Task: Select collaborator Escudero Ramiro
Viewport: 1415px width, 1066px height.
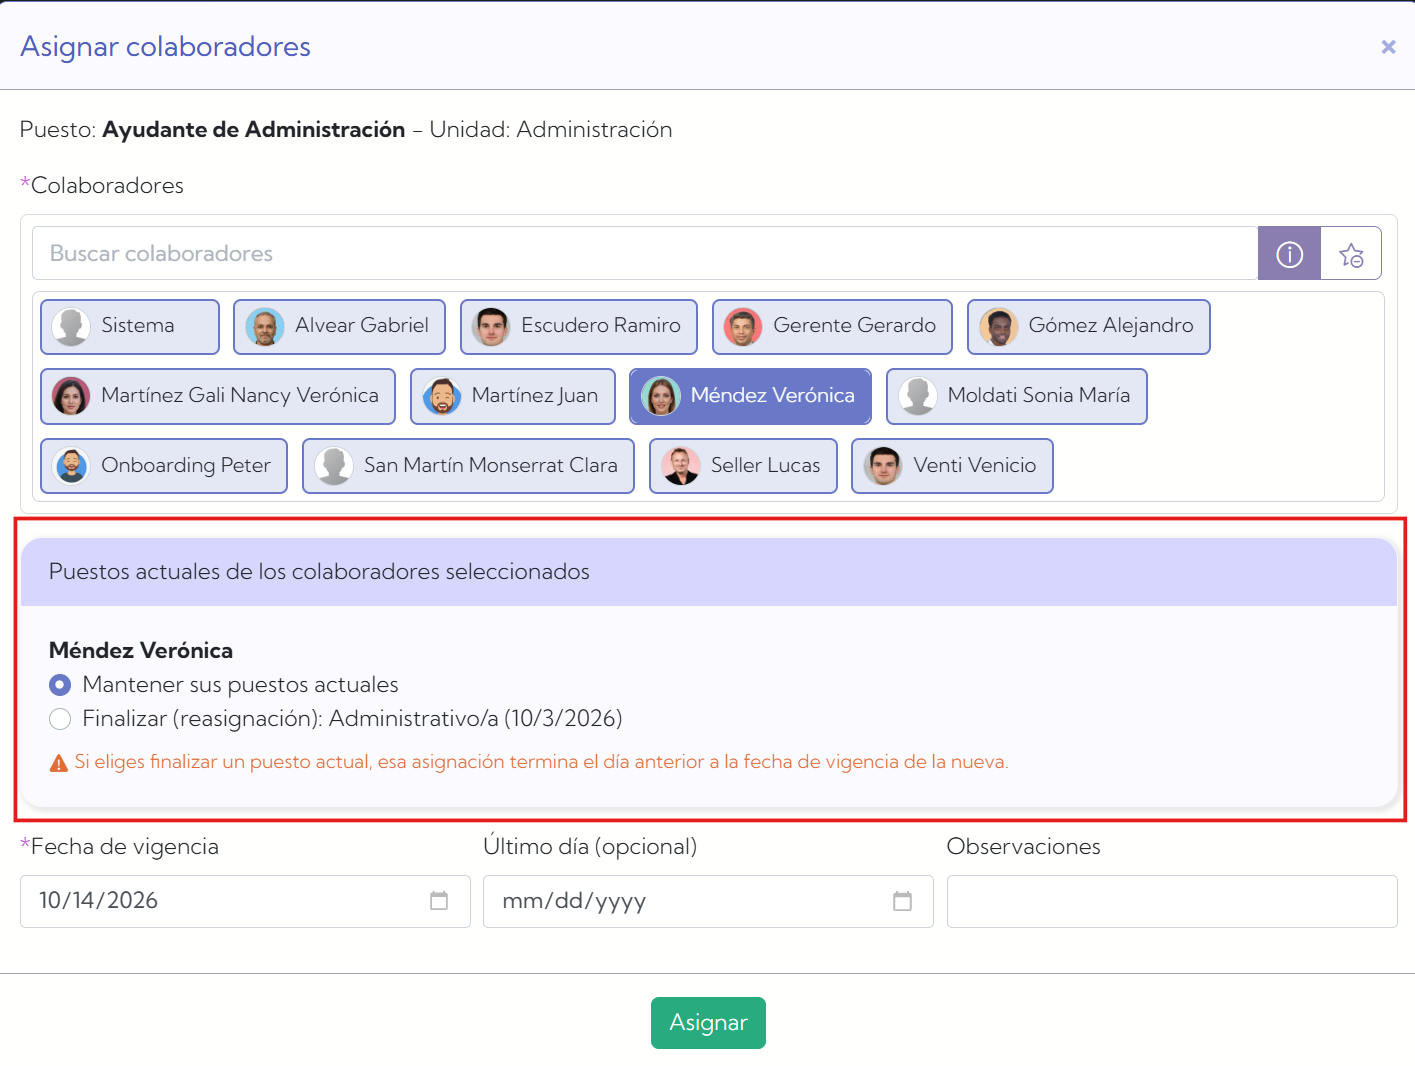Action: (x=579, y=327)
